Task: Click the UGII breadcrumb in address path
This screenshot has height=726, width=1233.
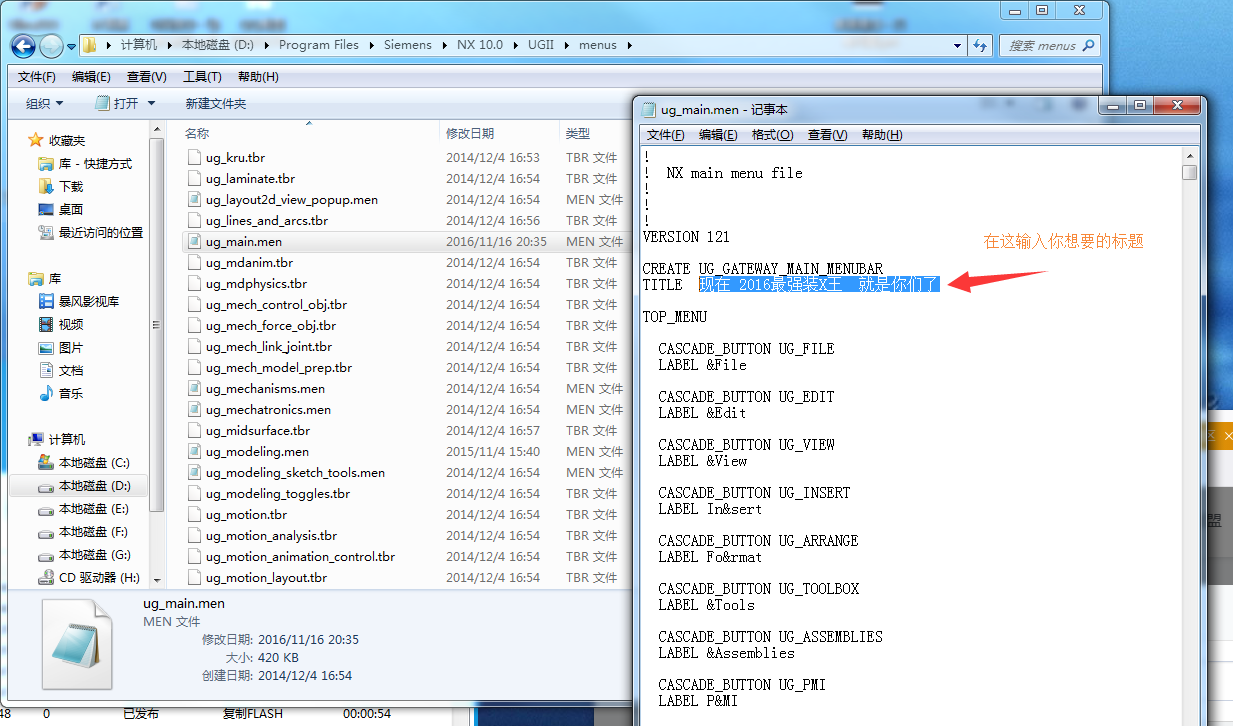Action: [x=541, y=45]
